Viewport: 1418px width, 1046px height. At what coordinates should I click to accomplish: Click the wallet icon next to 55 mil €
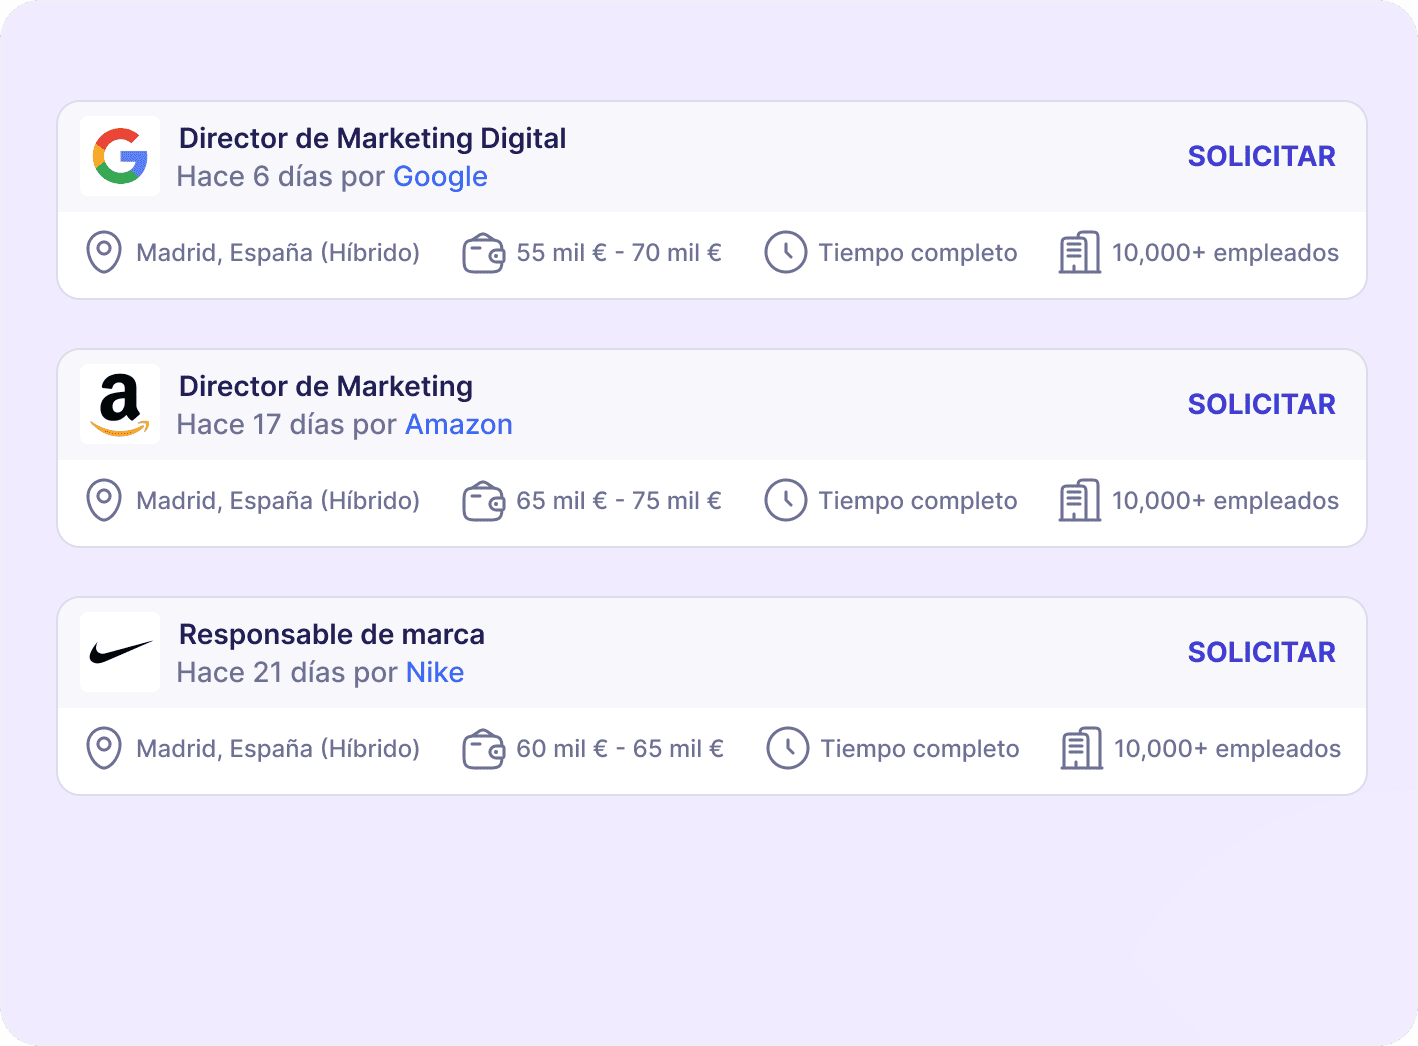pos(483,252)
